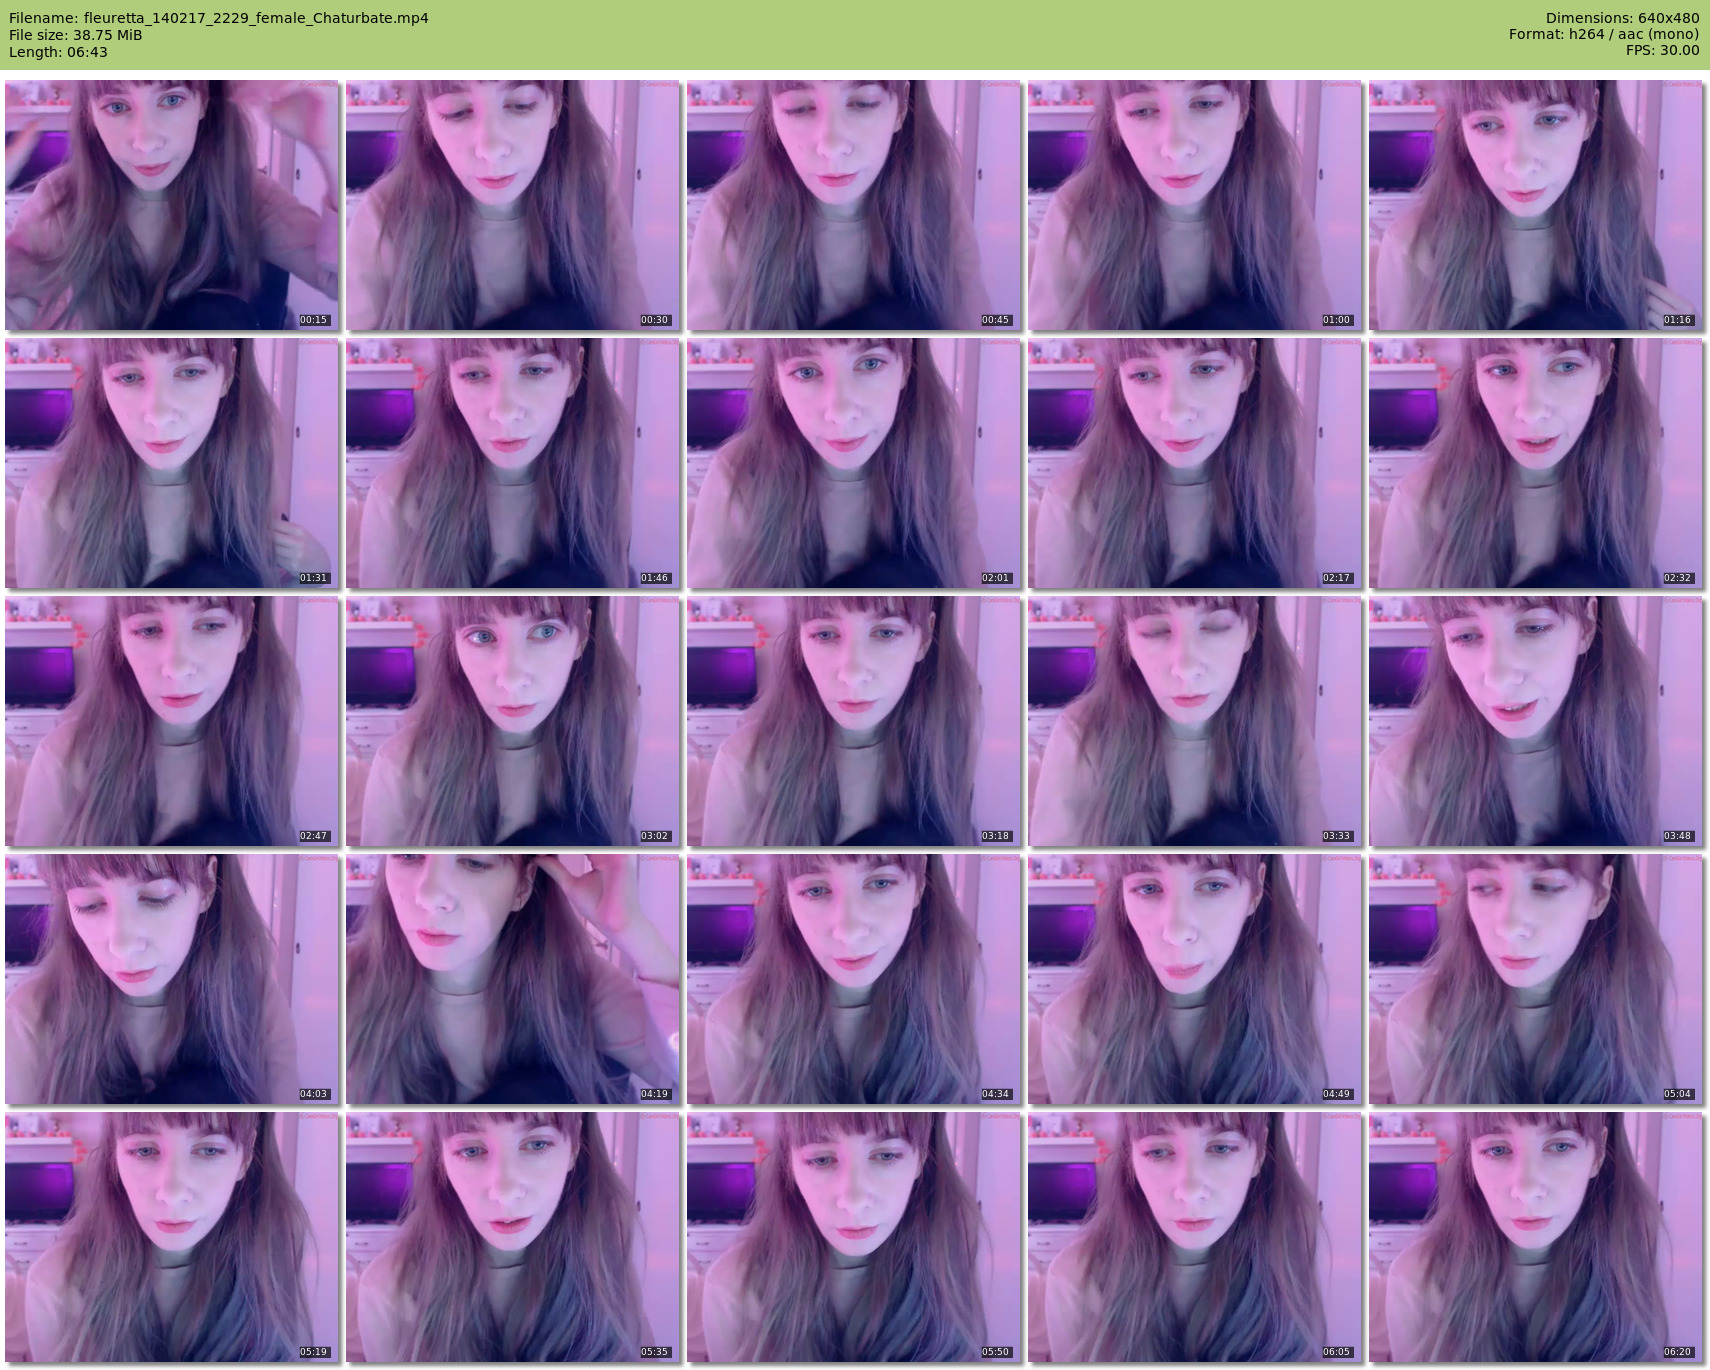Viewport: 1710px width, 1370px height.
Task: Click the frame marked 01:16
Action: click(x=1536, y=205)
